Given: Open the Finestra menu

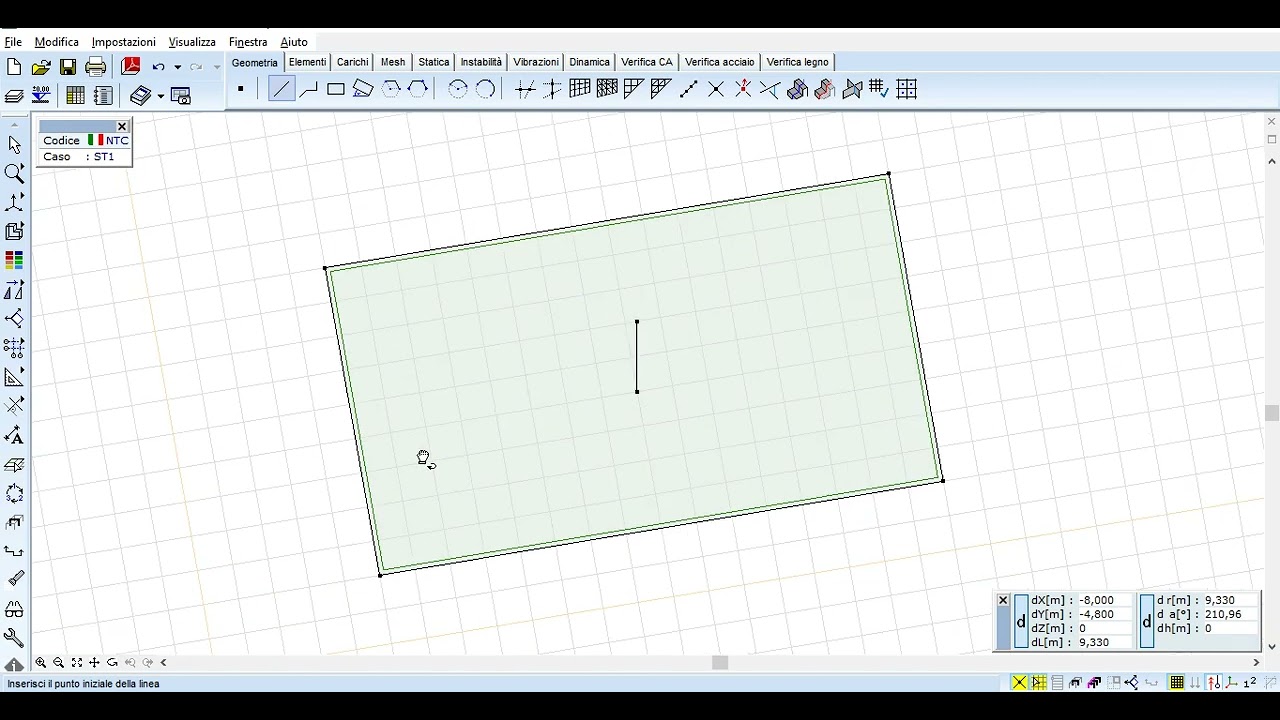Looking at the screenshot, I should click(248, 42).
